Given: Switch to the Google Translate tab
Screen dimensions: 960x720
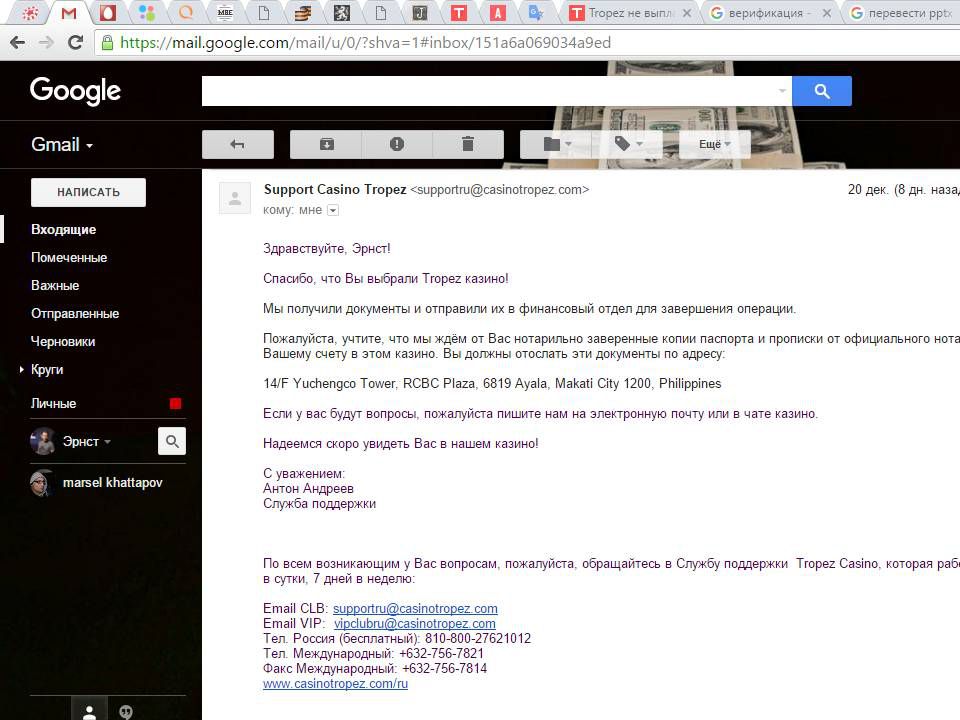Looking at the screenshot, I should pyautogui.click(x=536, y=13).
